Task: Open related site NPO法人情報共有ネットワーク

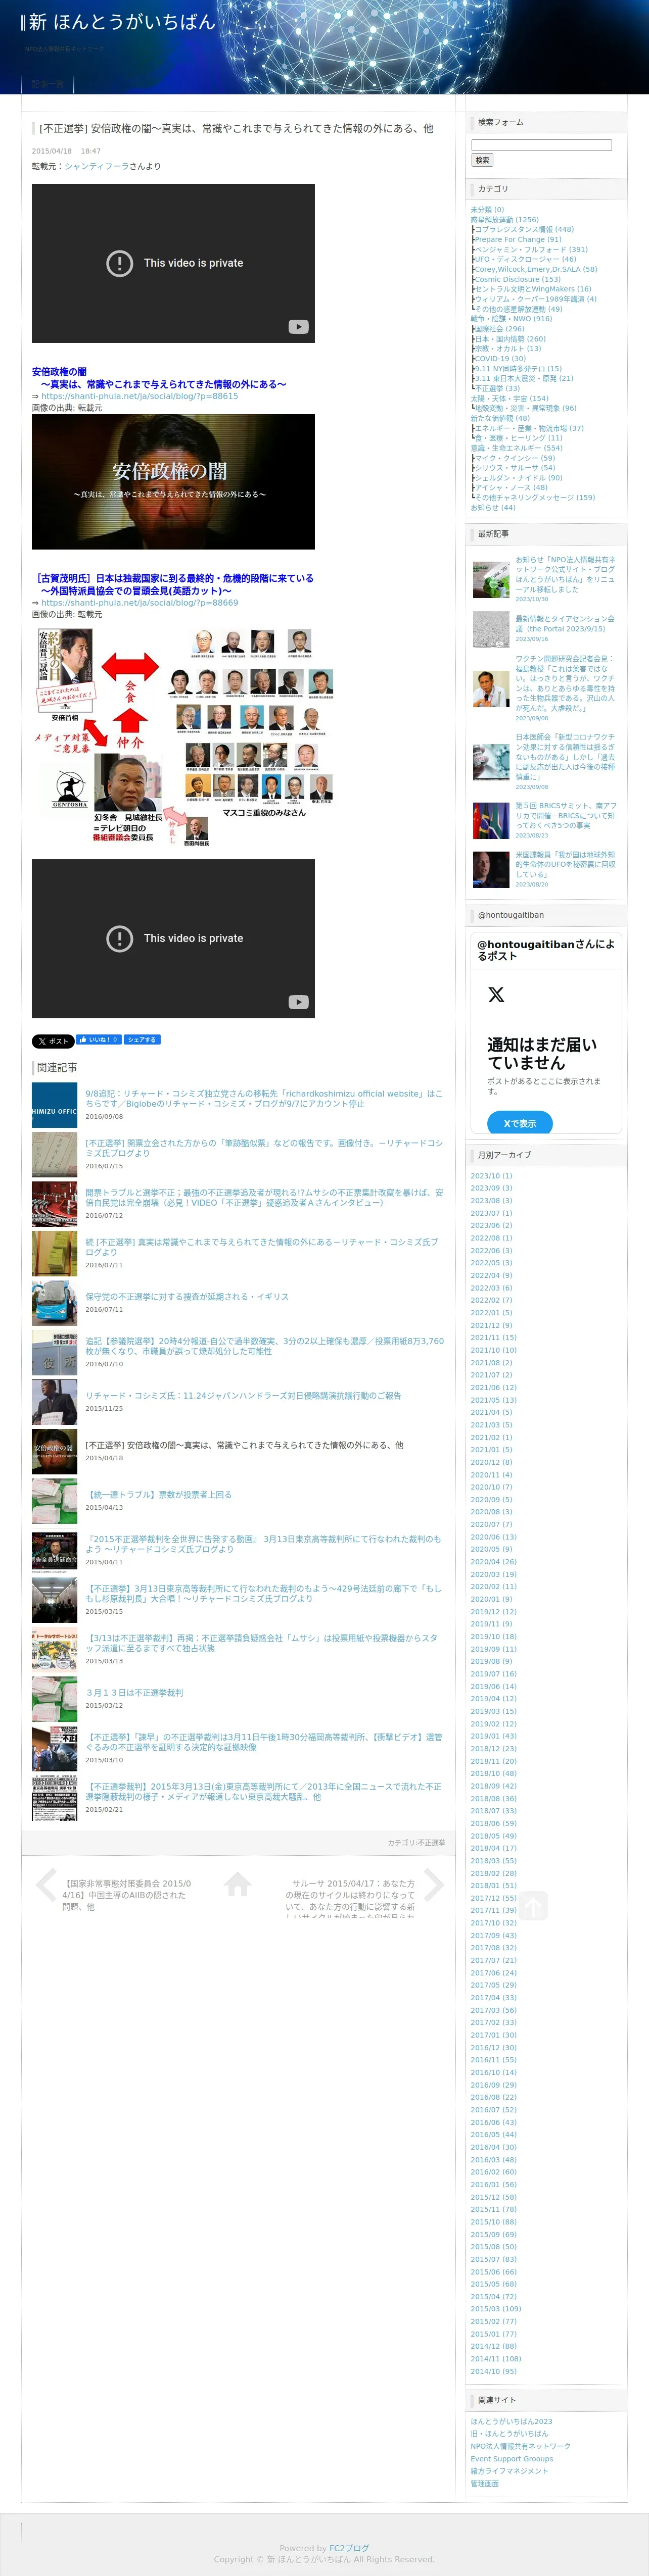Action: click(521, 2447)
